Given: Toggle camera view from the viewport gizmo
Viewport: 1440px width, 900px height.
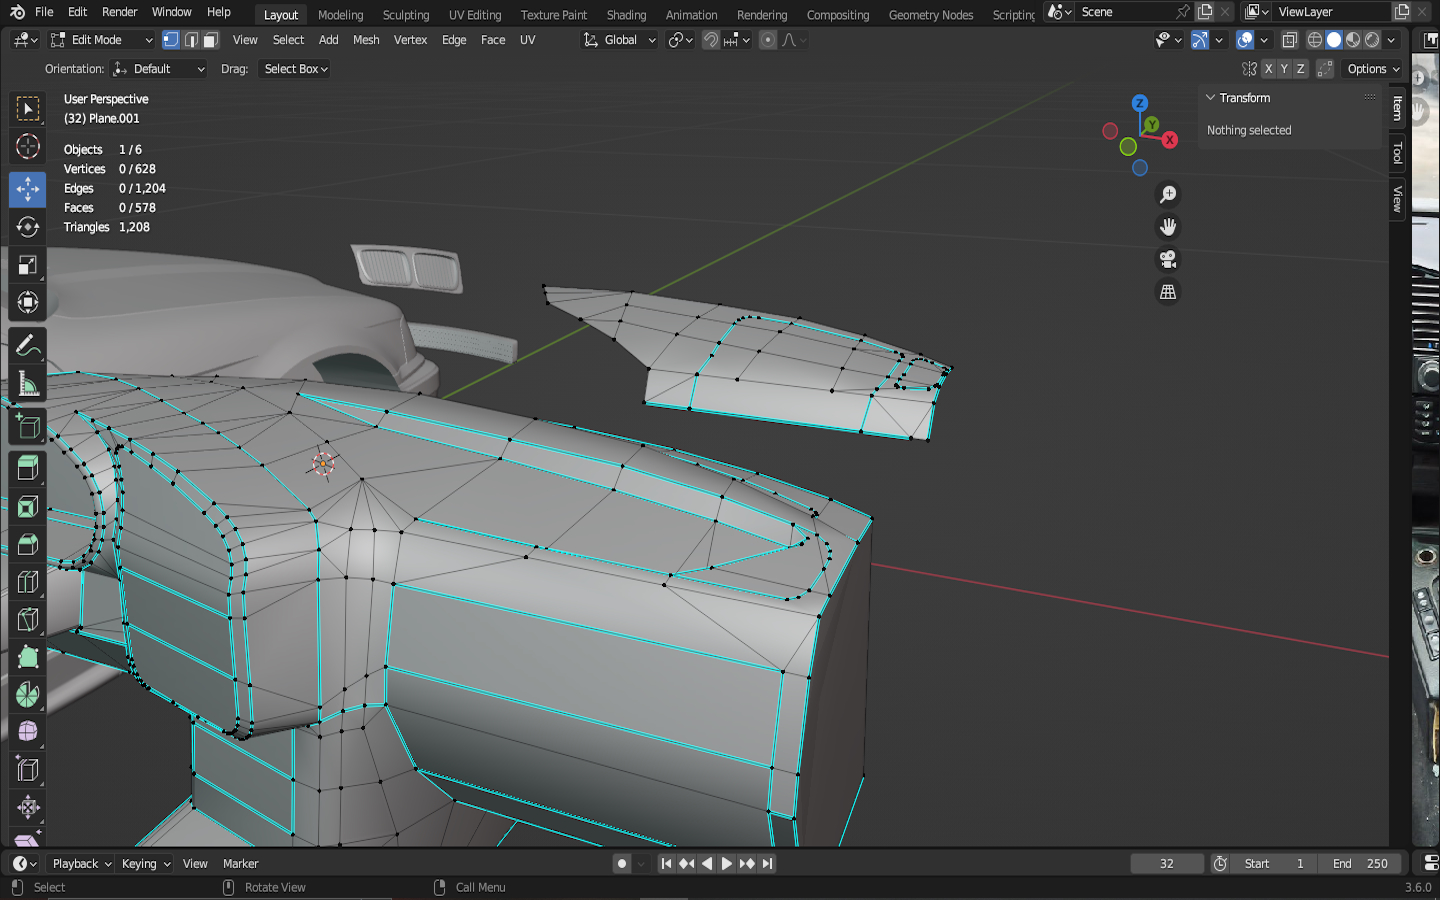Looking at the screenshot, I should (1167, 260).
